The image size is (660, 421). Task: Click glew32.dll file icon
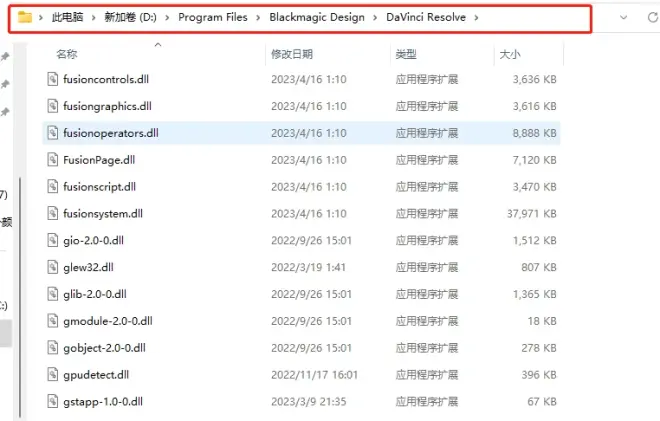[x=53, y=267]
